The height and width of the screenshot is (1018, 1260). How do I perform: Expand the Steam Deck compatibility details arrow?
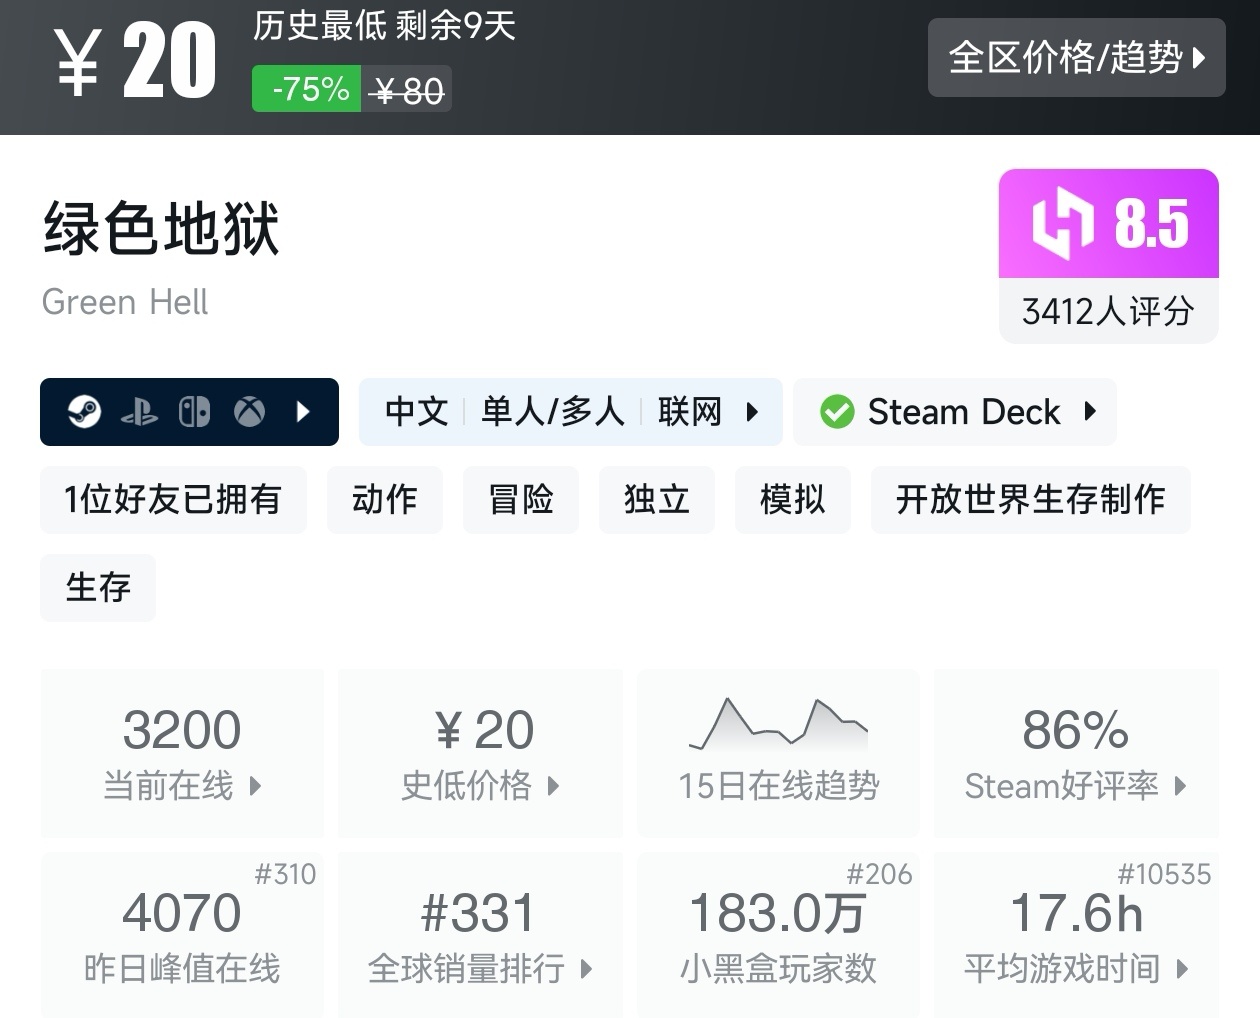(x=1090, y=411)
